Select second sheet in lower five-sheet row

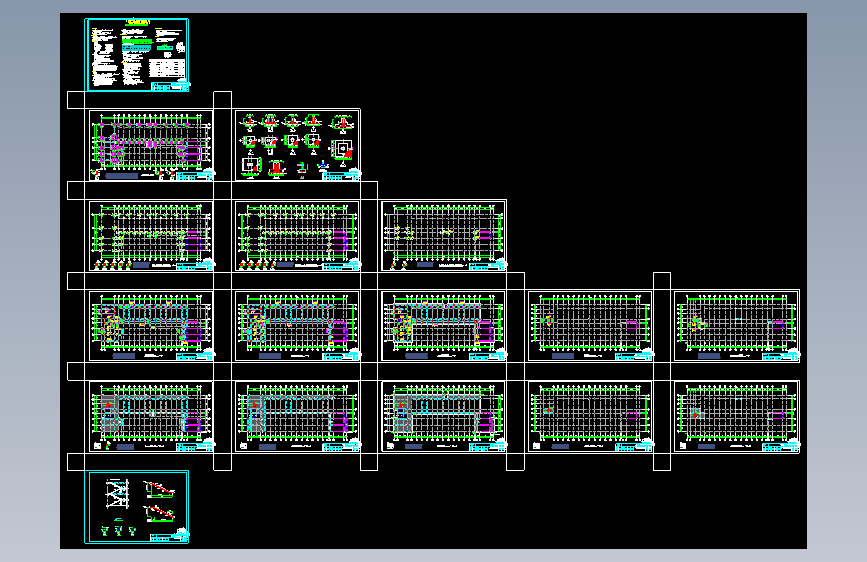[x=297, y=417]
